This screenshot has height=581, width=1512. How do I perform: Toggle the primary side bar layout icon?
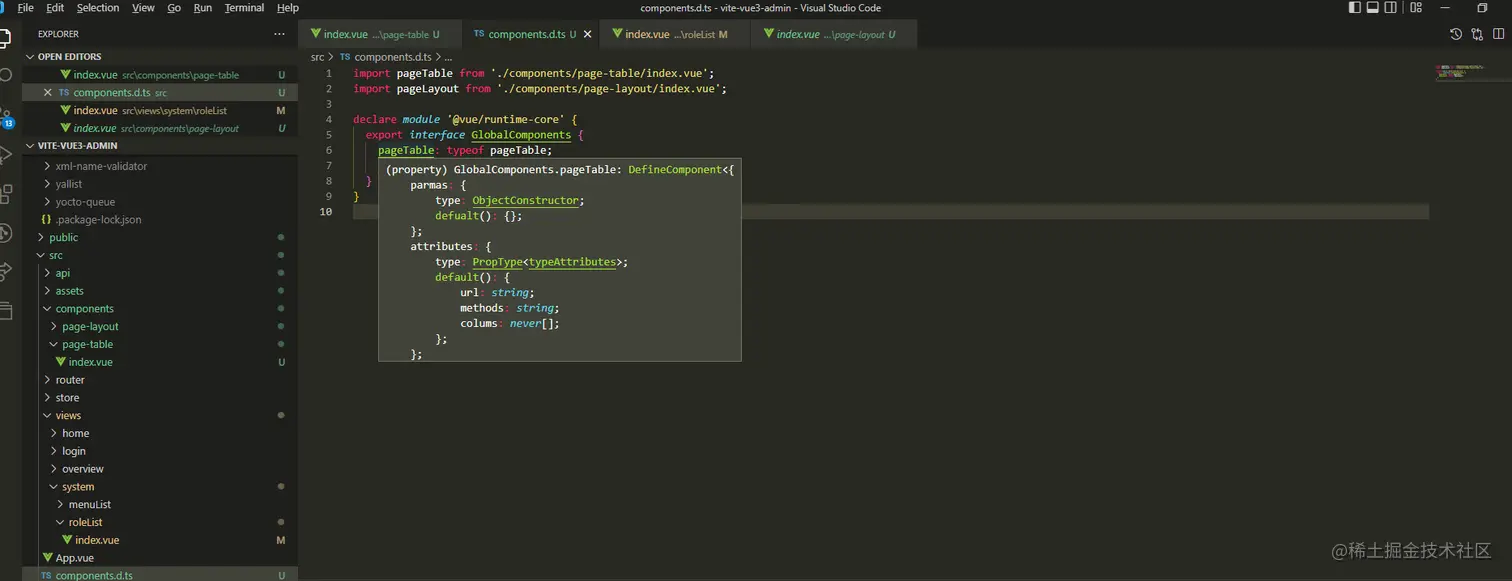coord(1355,8)
